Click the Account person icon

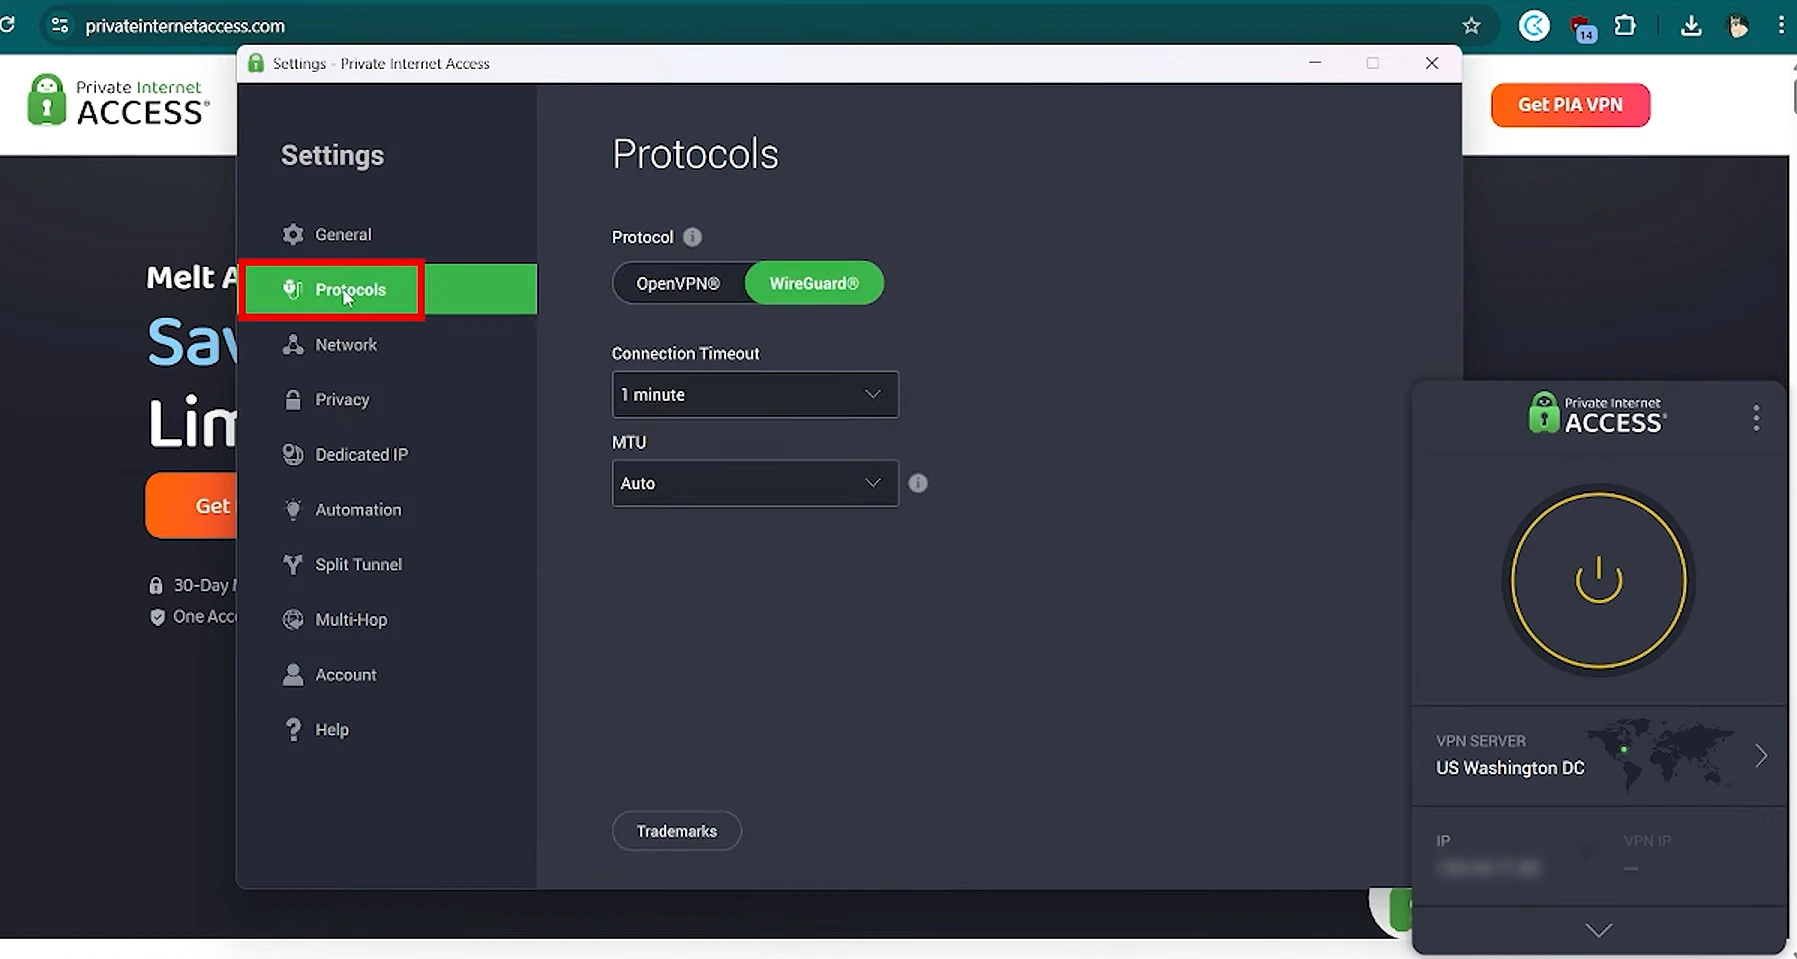pyautogui.click(x=293, y=674)
